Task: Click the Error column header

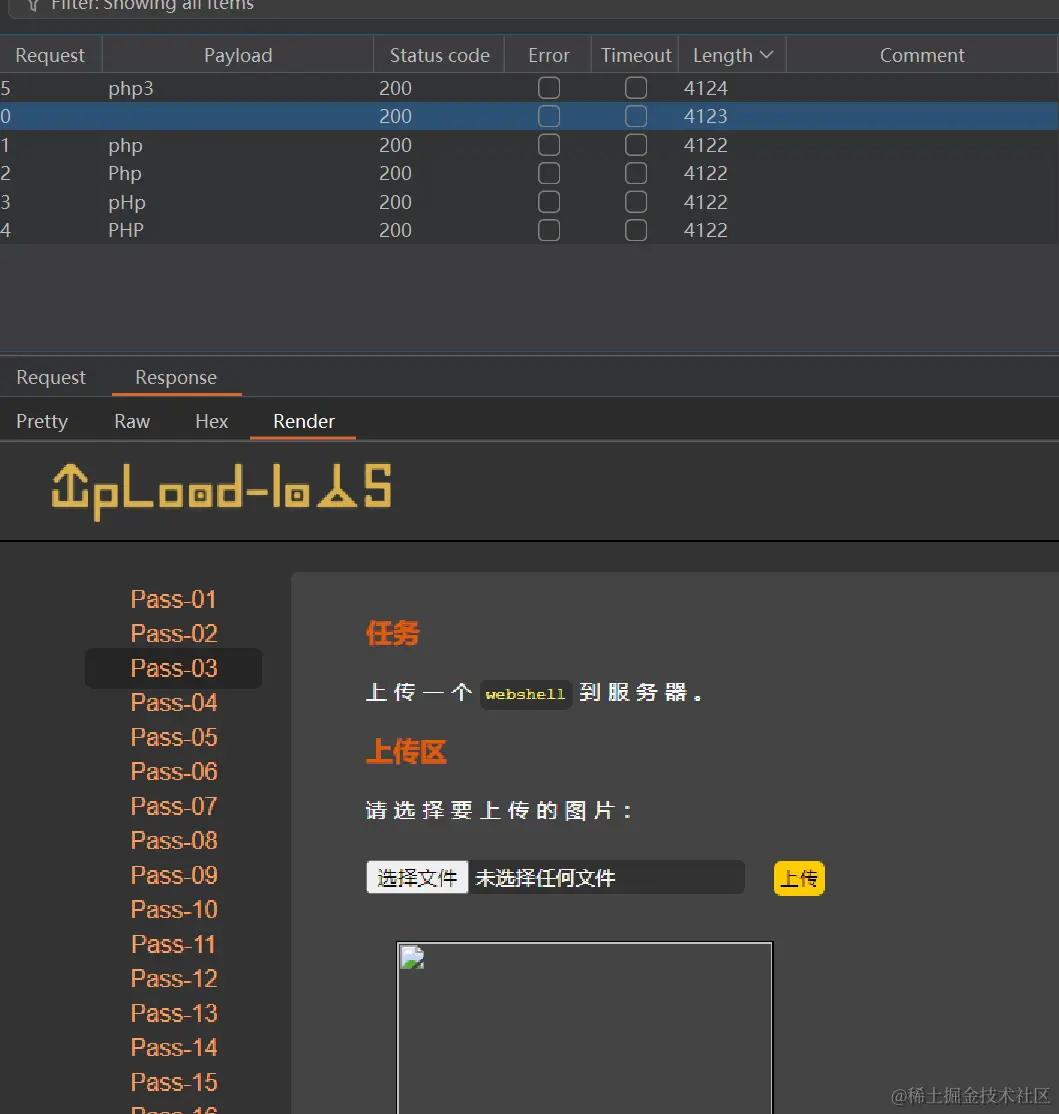Action: (548, 55)
